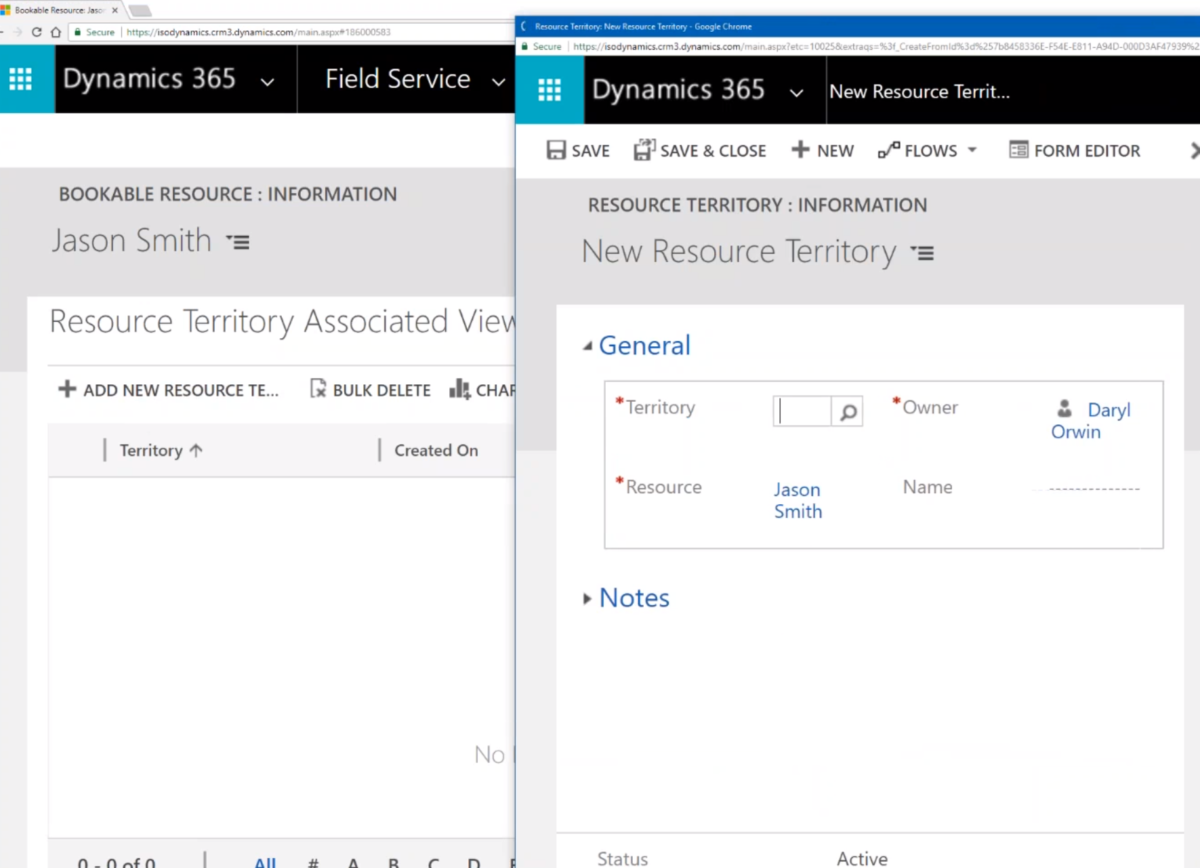Collapse the General section
Viewport: 1200px width, 868px height.
587,346
